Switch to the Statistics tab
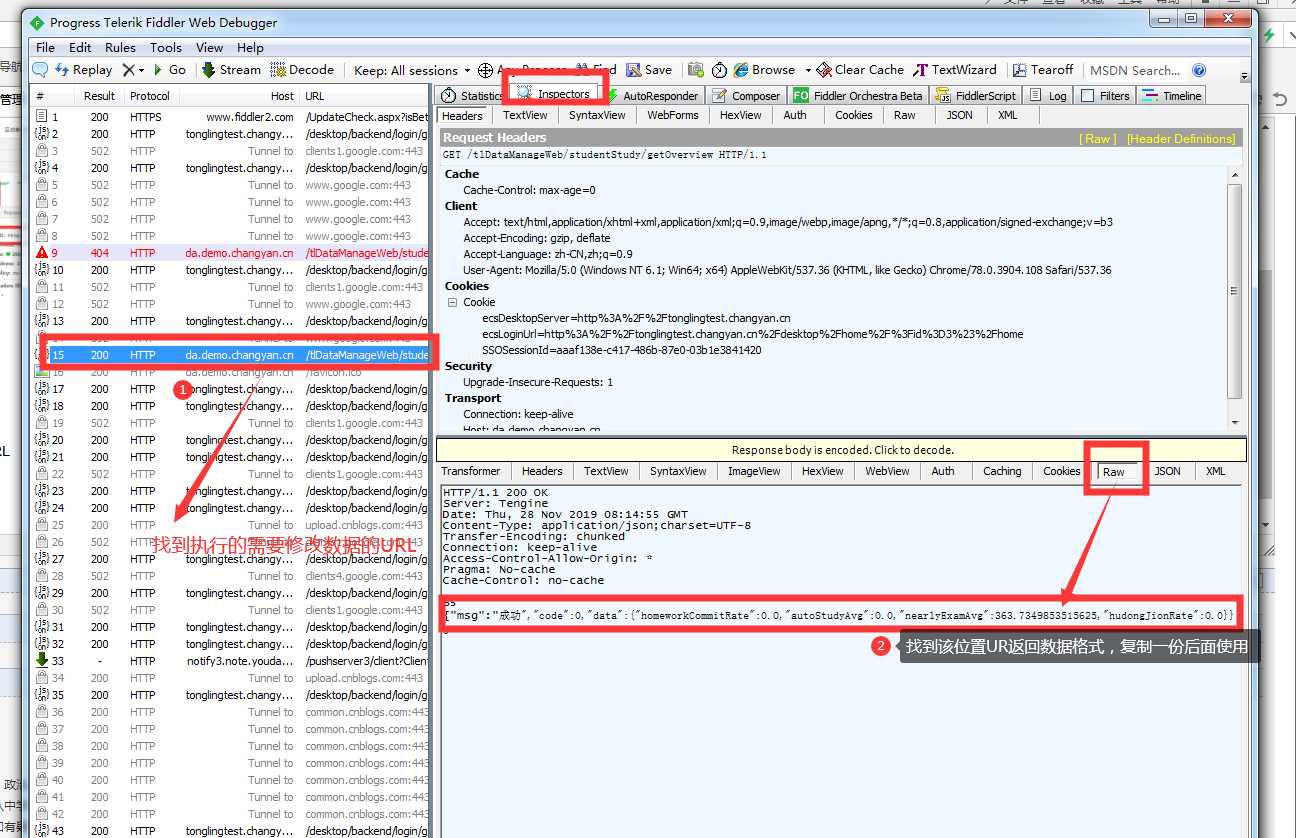This screenshot has width=1296, height=838. coord(472,95)
